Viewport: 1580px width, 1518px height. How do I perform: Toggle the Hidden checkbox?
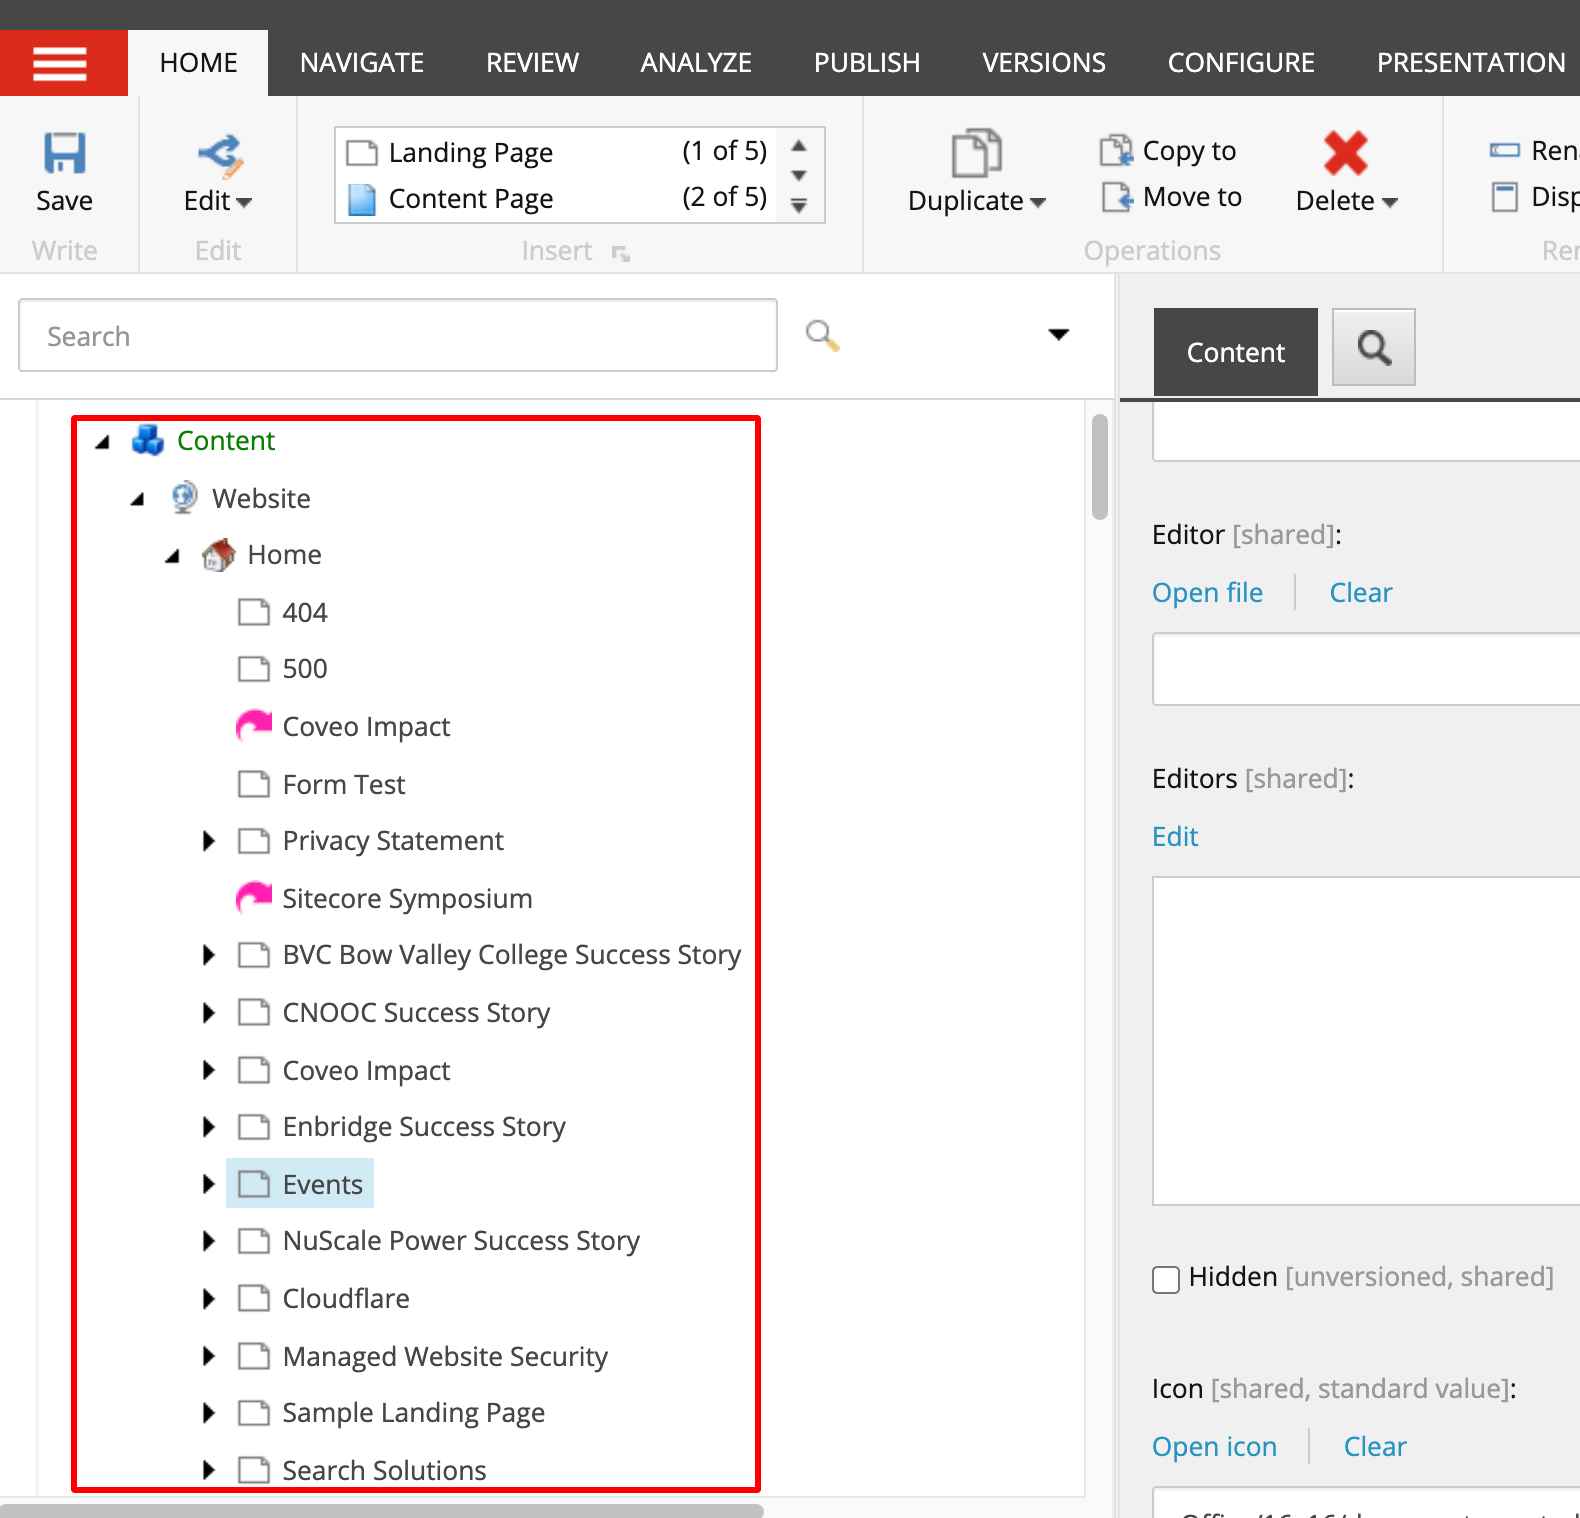pos(1166,1279)
